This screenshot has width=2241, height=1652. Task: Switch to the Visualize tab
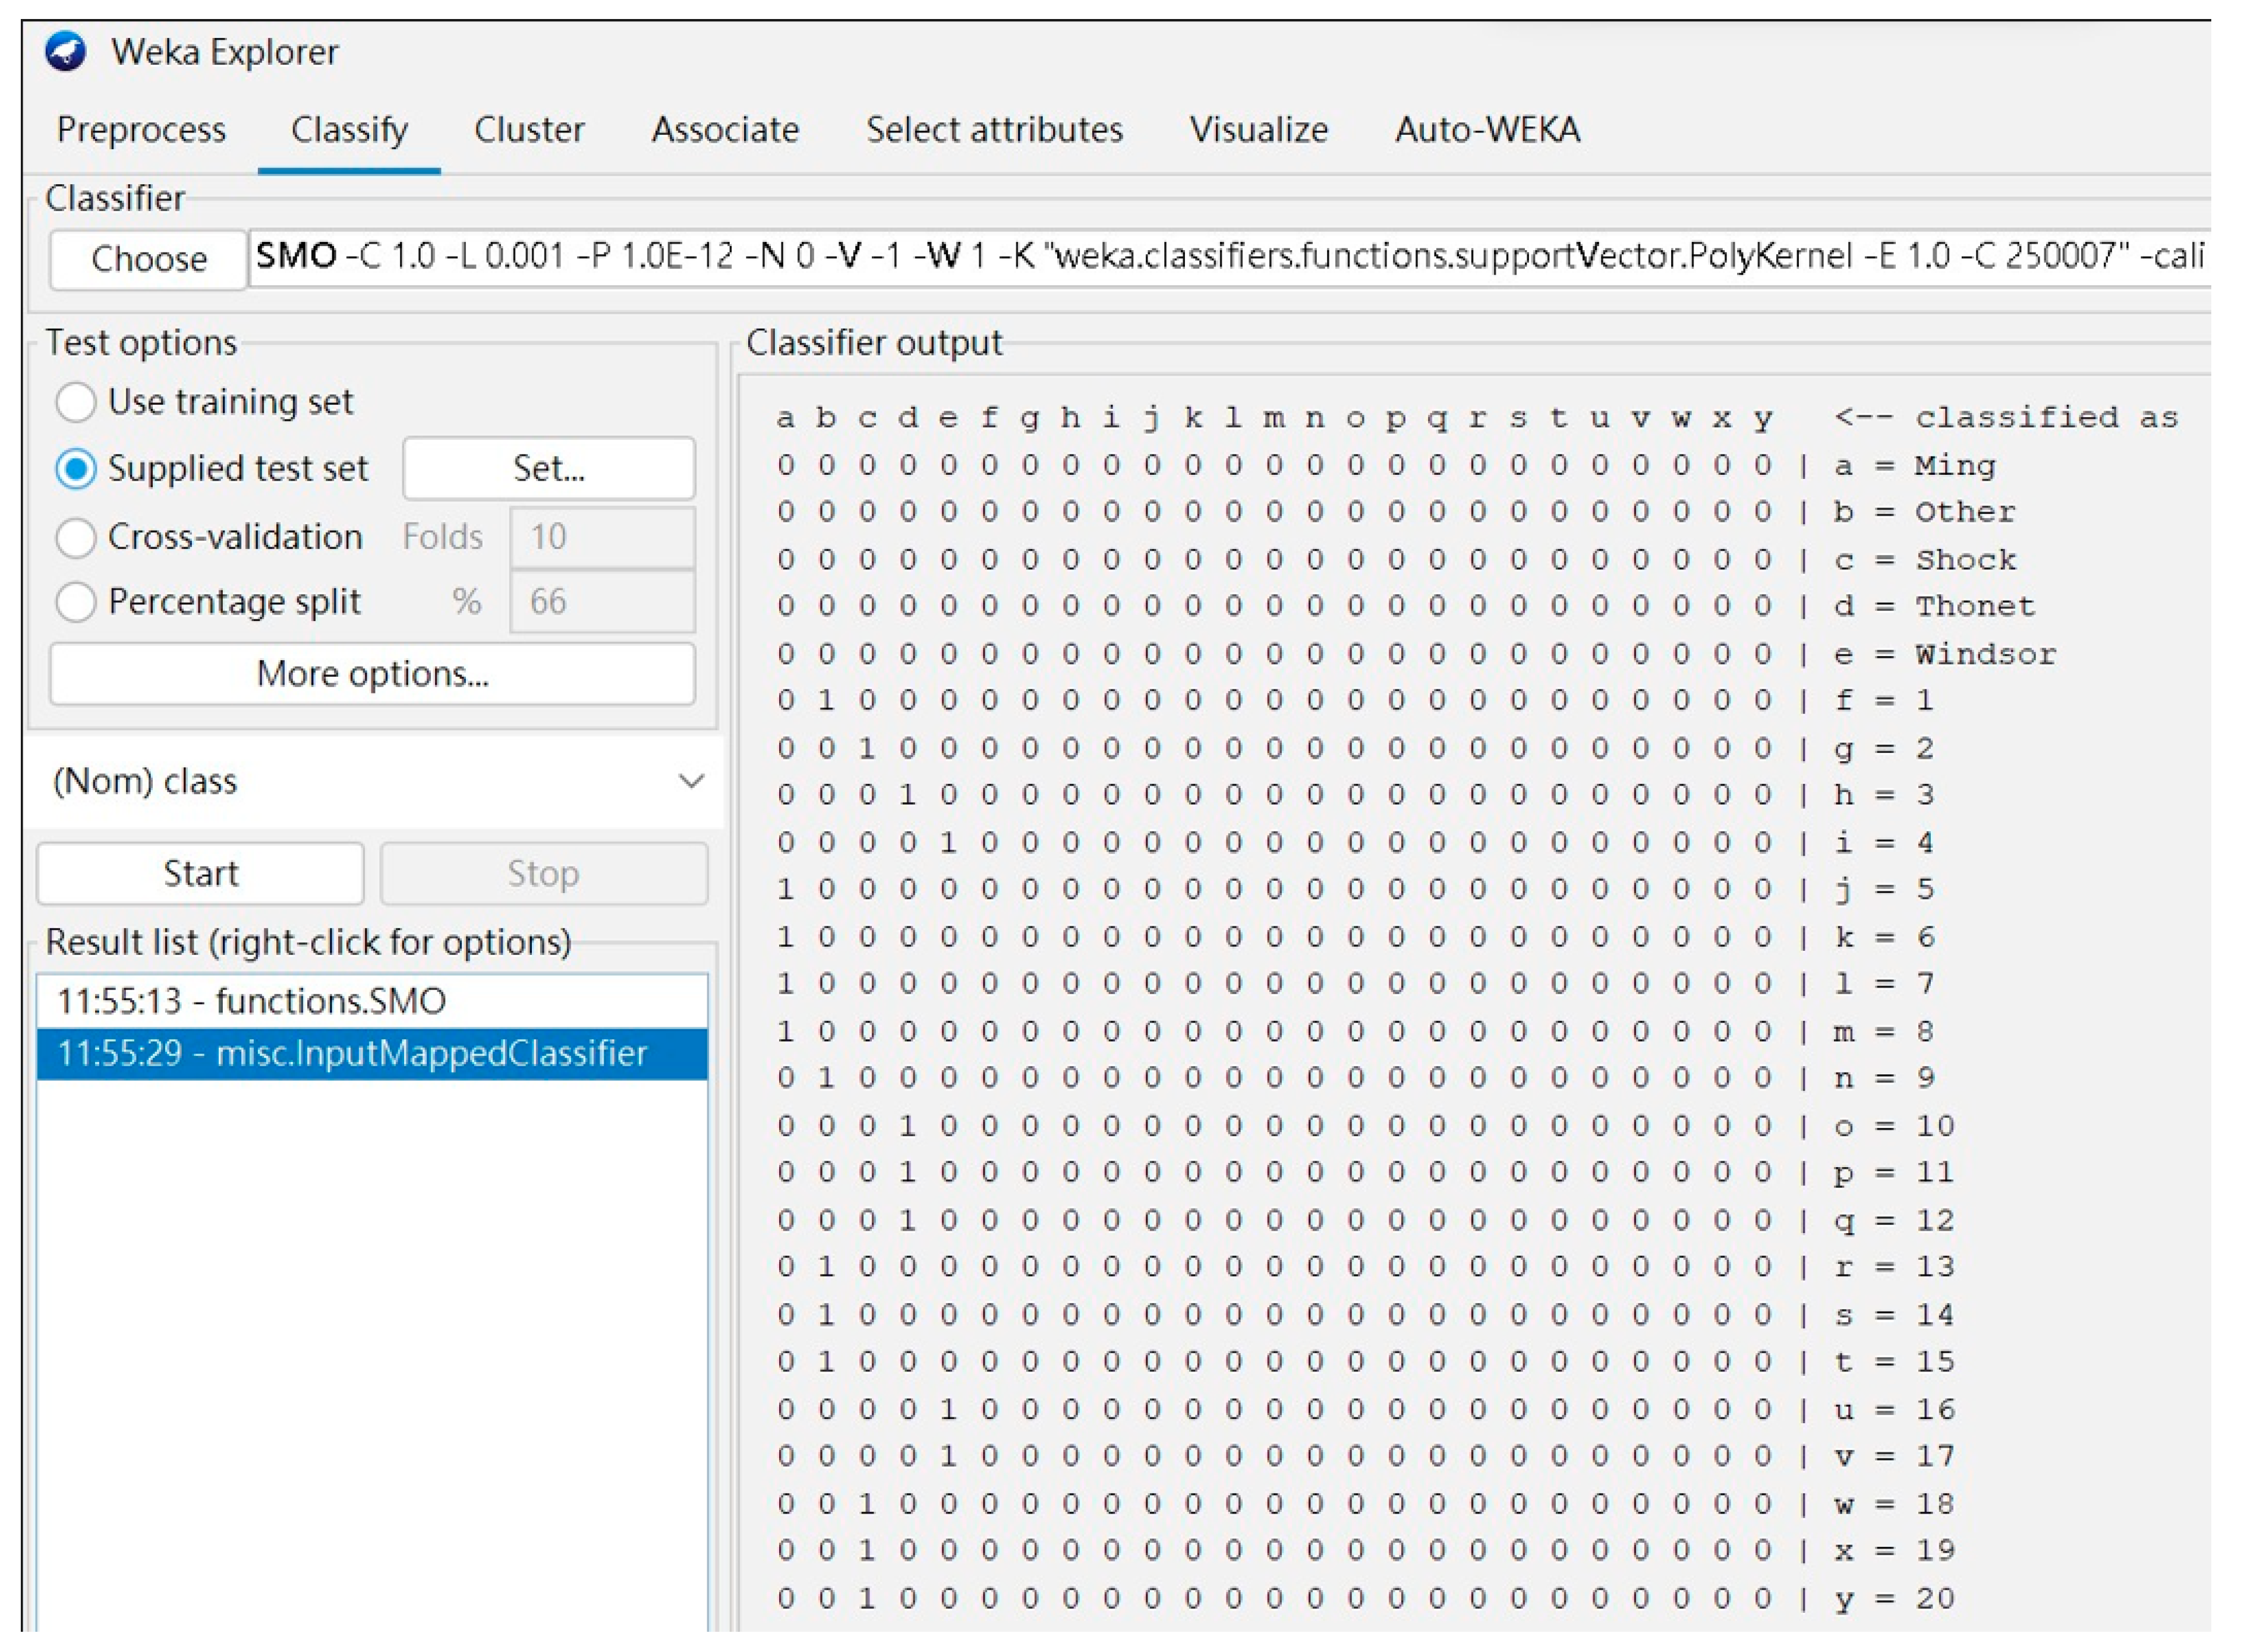click(1258, 130)
